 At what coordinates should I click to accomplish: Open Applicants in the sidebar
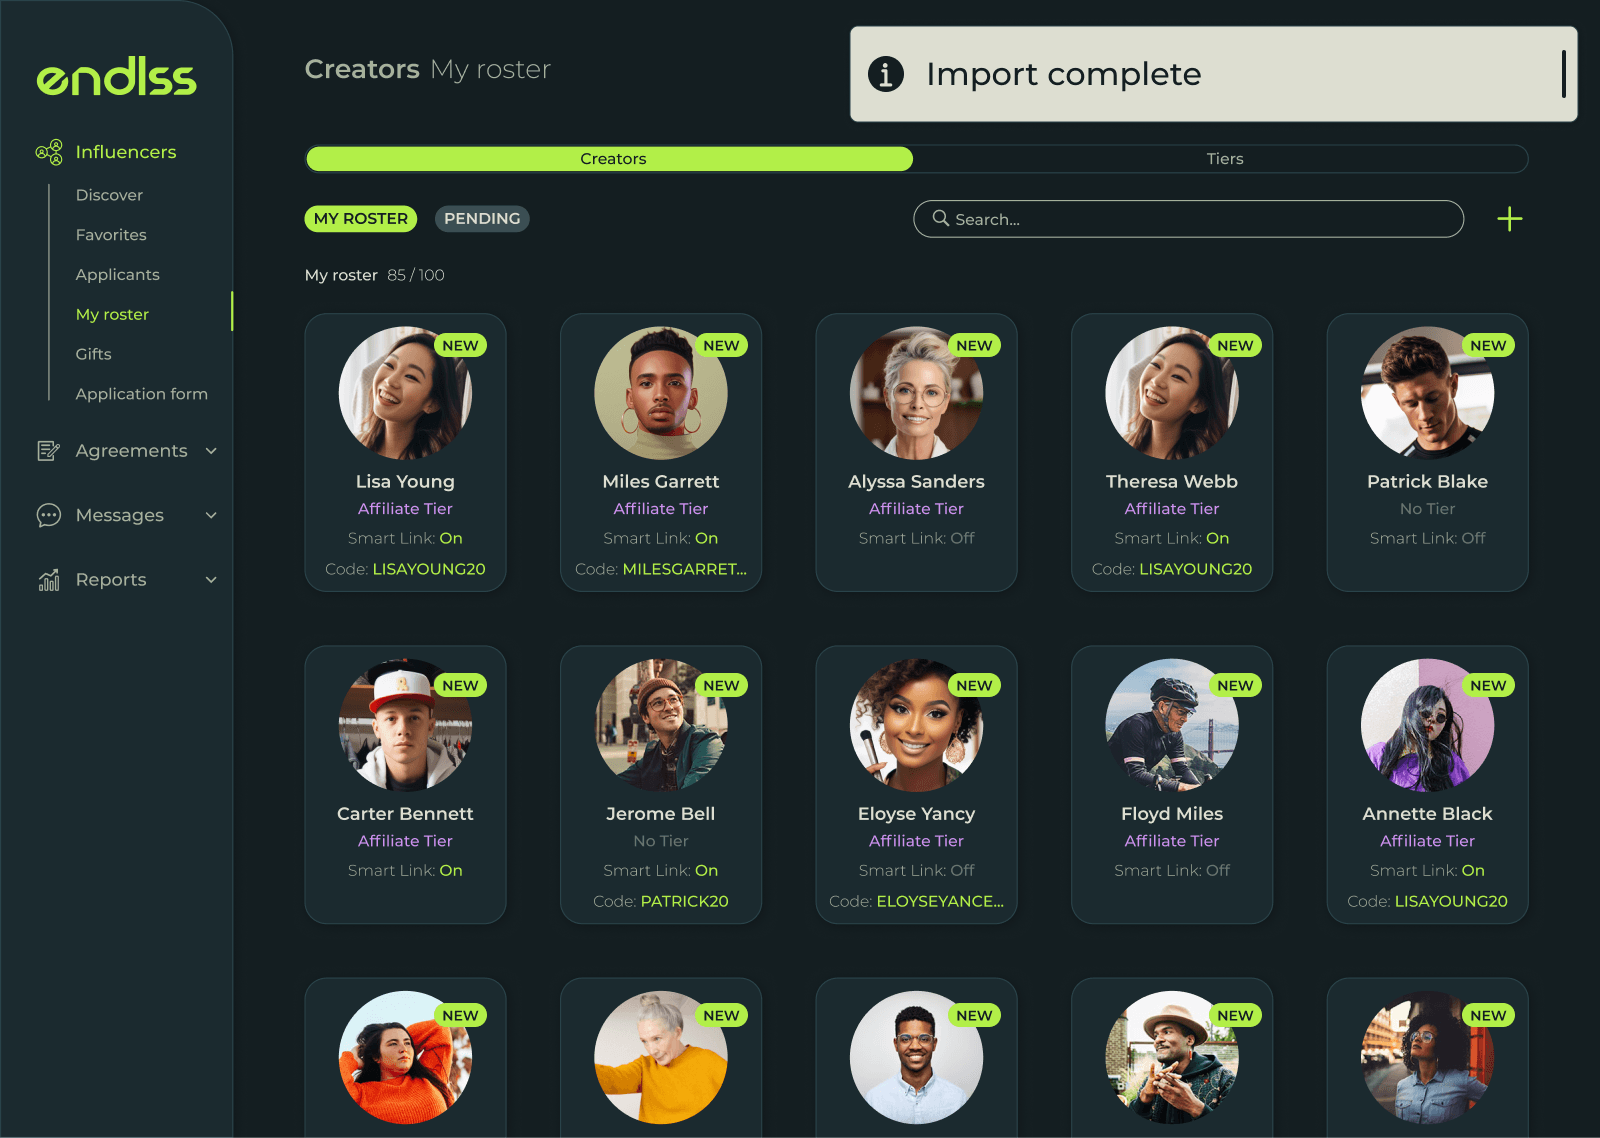click(118, 275)
